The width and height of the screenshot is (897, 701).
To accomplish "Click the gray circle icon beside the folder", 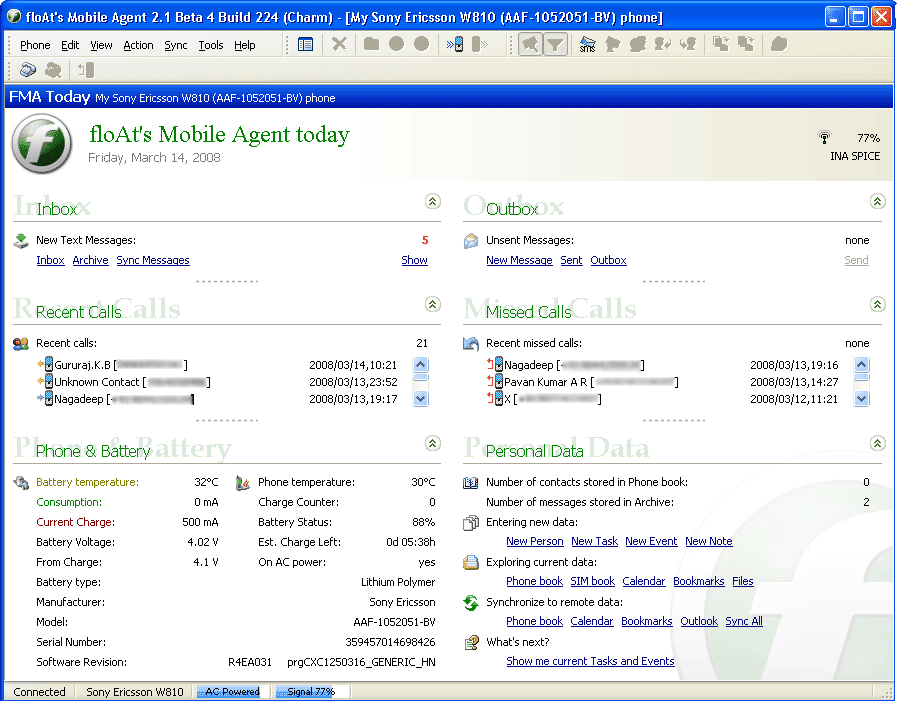I will pos(396,44).
